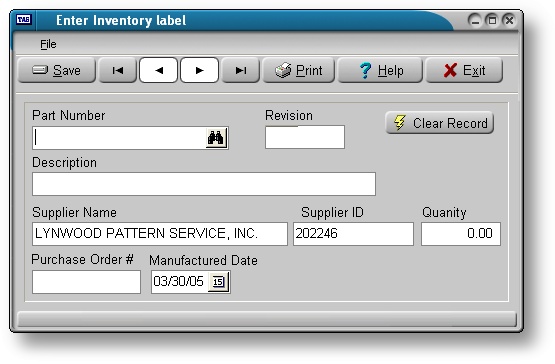
Task: Open the File menu
Action: [48, 44]
